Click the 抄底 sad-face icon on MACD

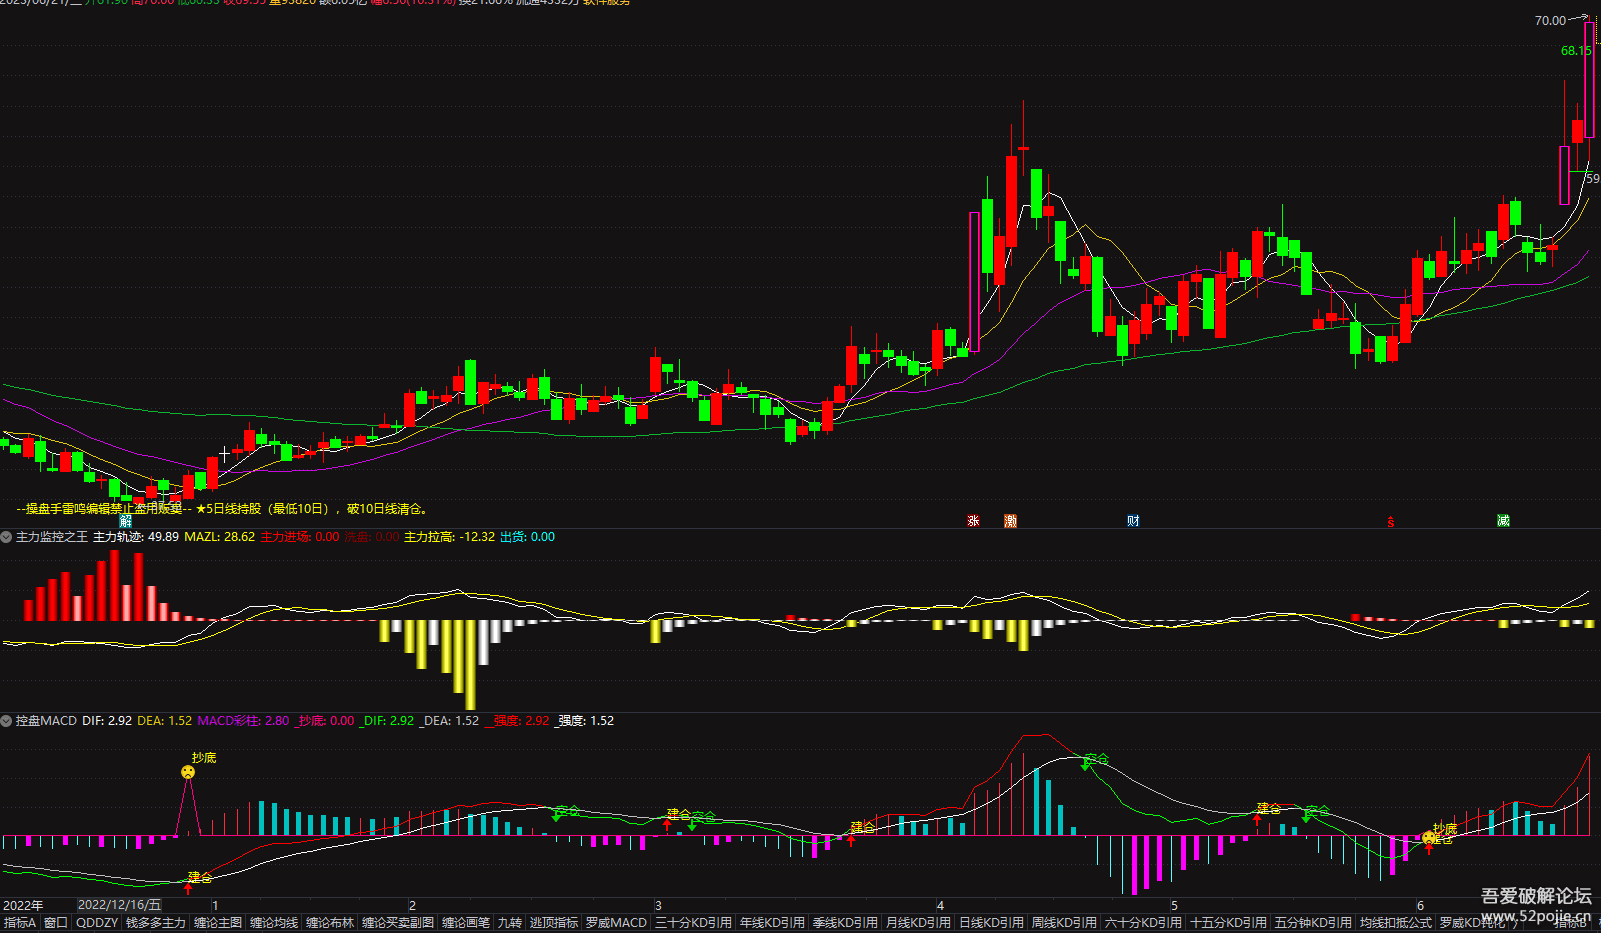(x=188, y=772)
